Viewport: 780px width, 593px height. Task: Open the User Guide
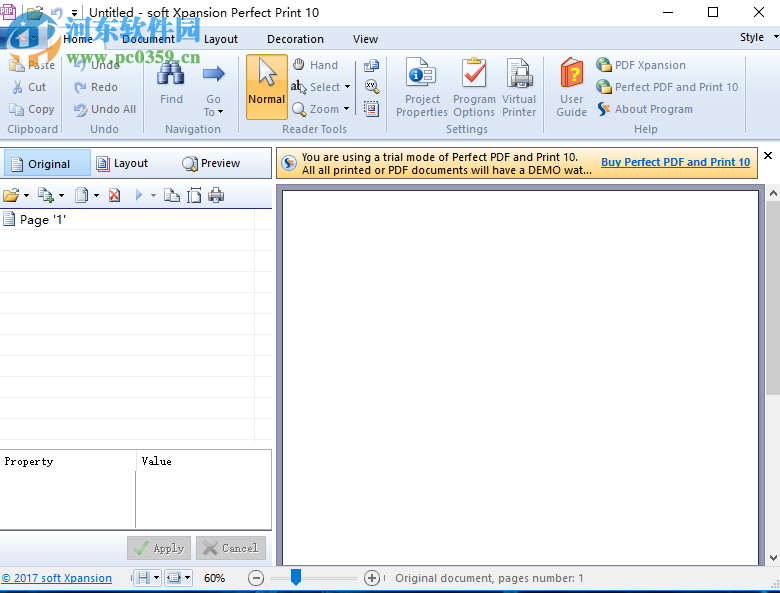pos(572,87)
